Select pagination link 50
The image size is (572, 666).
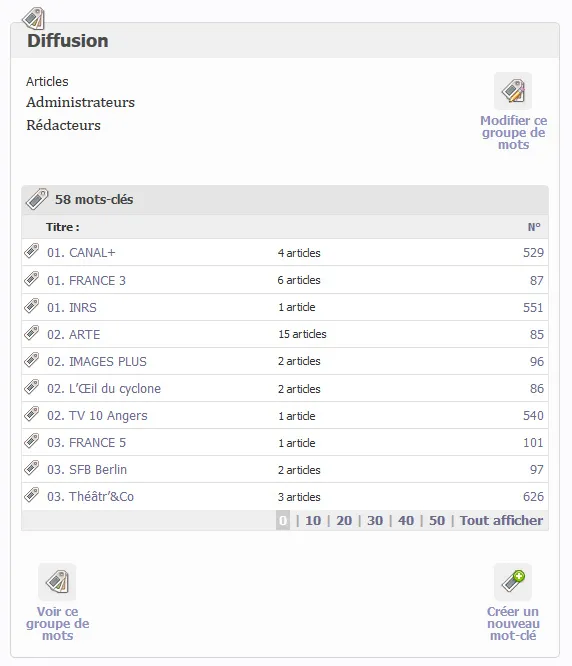(437, 521)
